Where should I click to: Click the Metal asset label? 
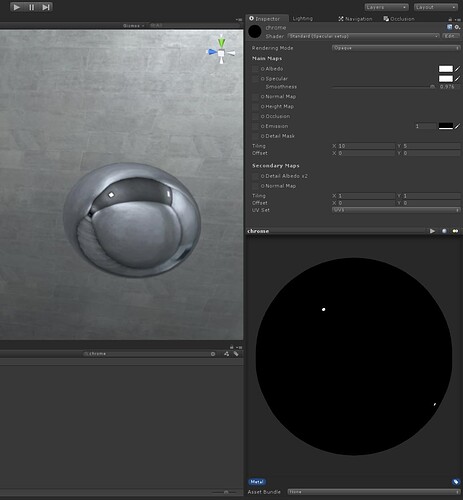[257, 482]
